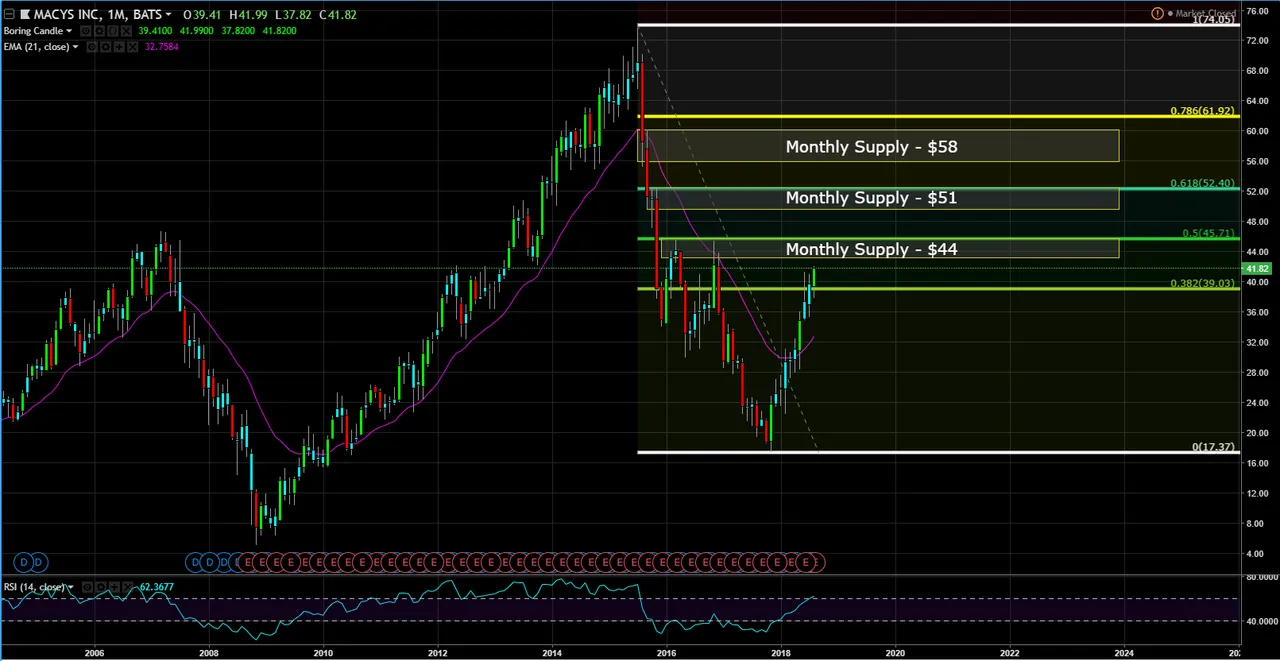Open the MACYS INC symbol dropdown arrow
The height and width of the screenshot is (661, 1280).
click(x=168, y=15)
